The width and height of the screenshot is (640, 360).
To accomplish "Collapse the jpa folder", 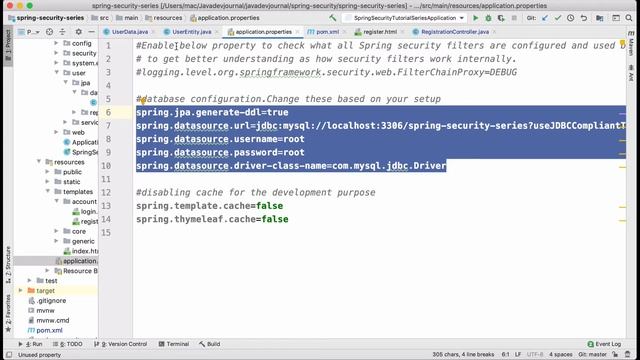I will tap(65, 82).
